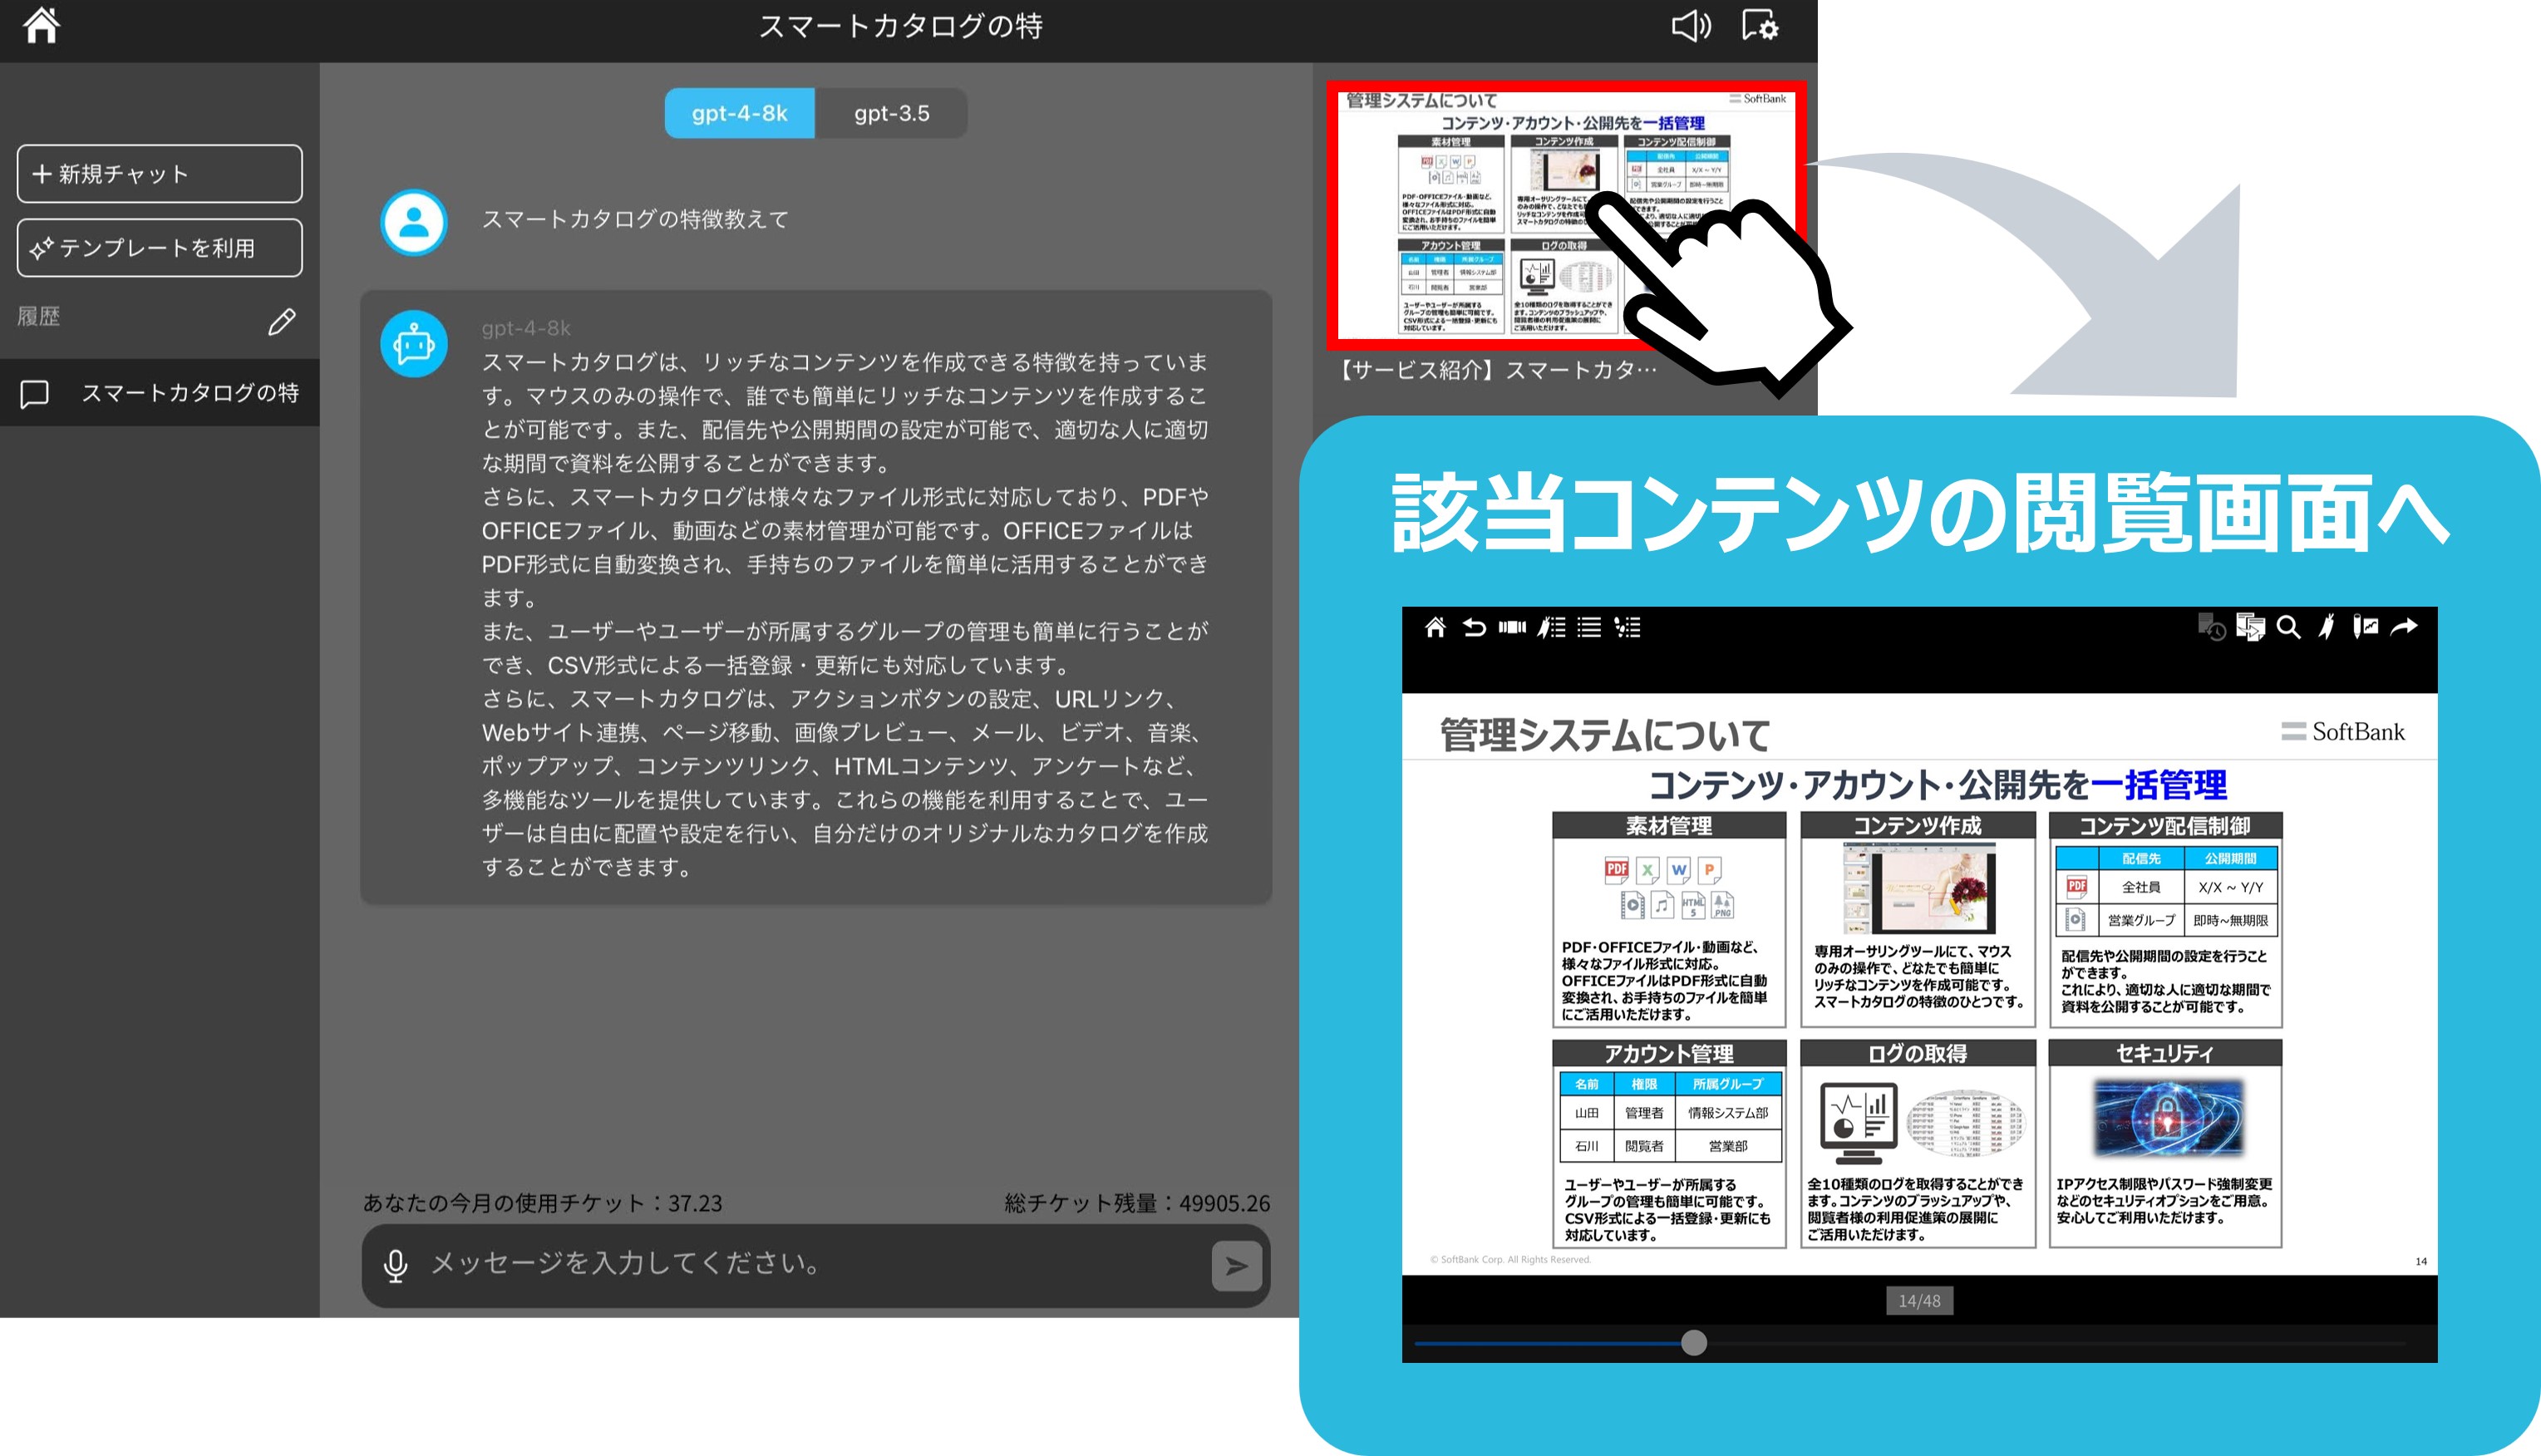
Task: Click the home icon in chat header
Action: 42,25
